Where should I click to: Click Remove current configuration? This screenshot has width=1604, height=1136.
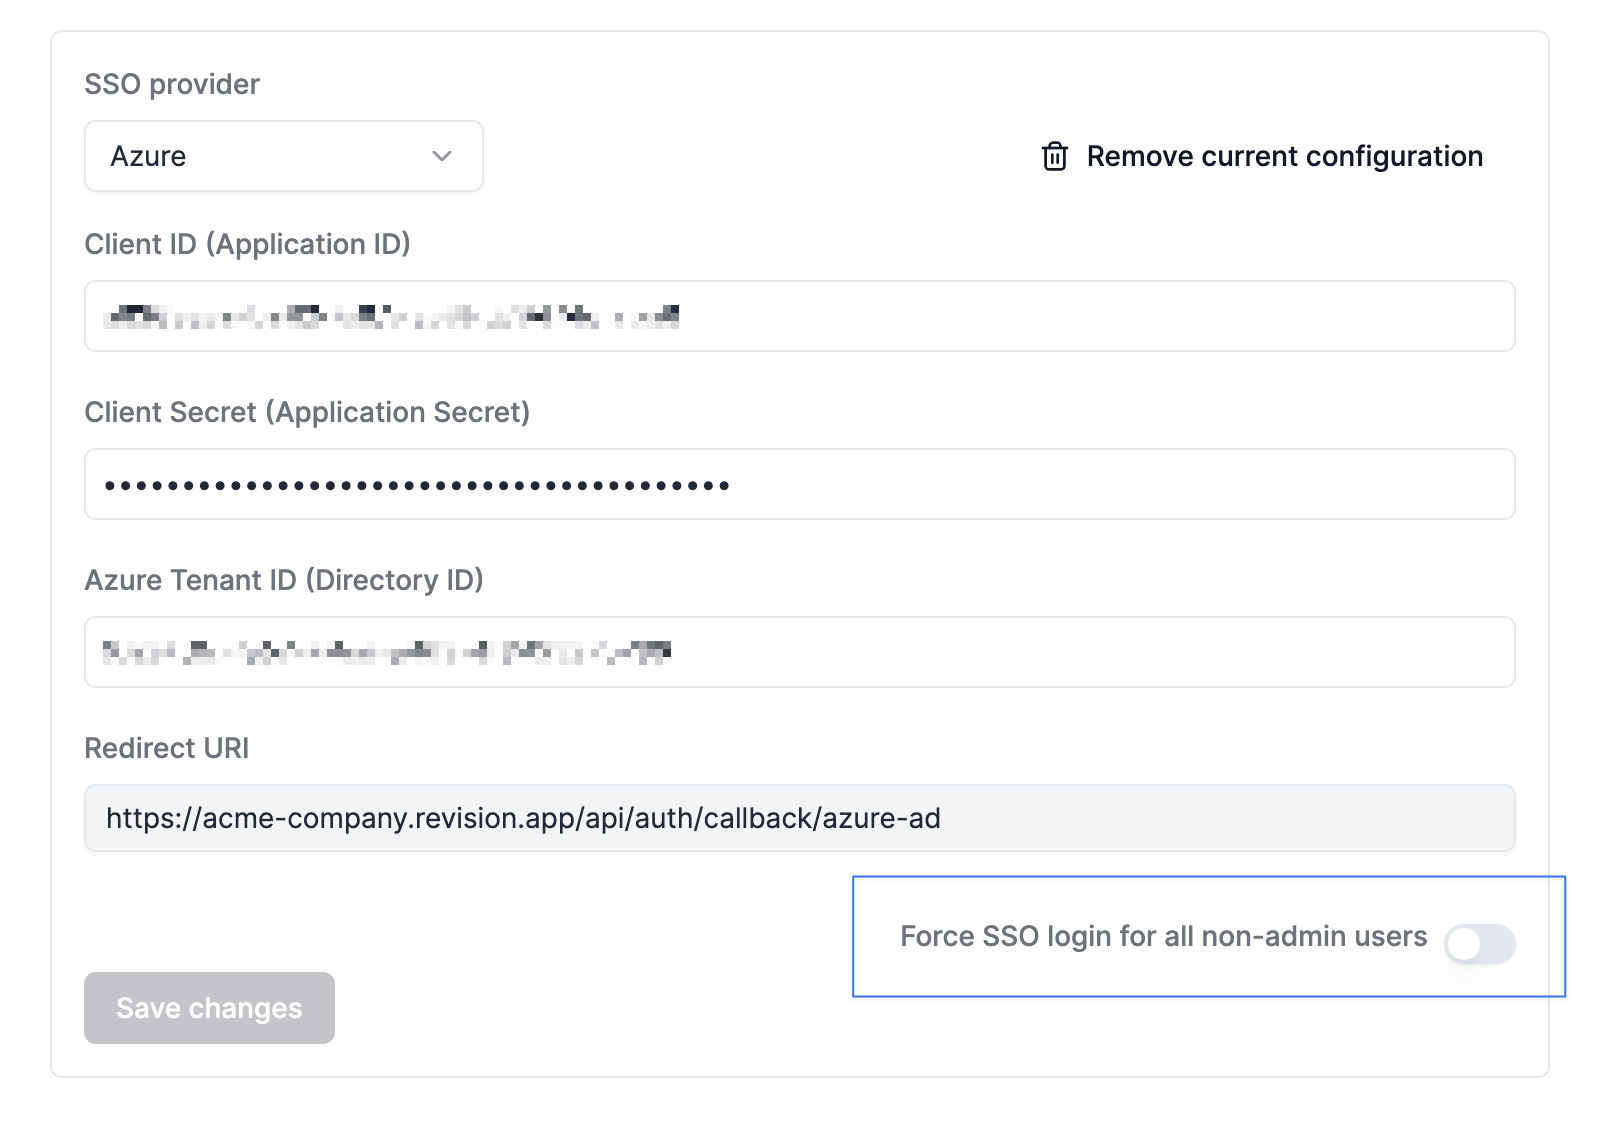1284,156
